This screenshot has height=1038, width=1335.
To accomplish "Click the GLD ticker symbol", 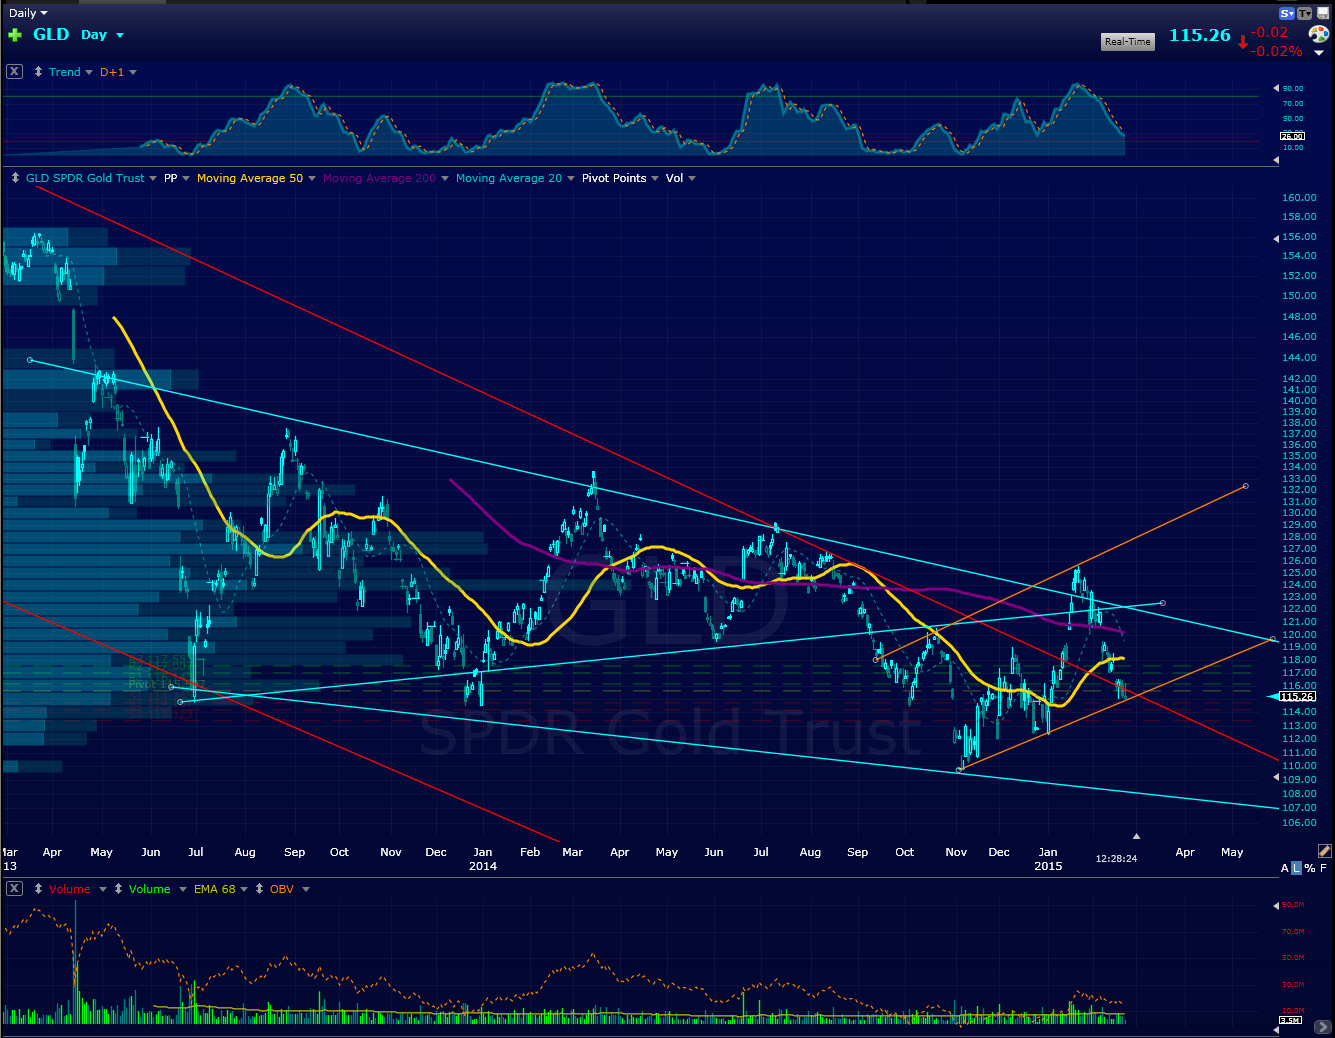I will tap(51, 34).
